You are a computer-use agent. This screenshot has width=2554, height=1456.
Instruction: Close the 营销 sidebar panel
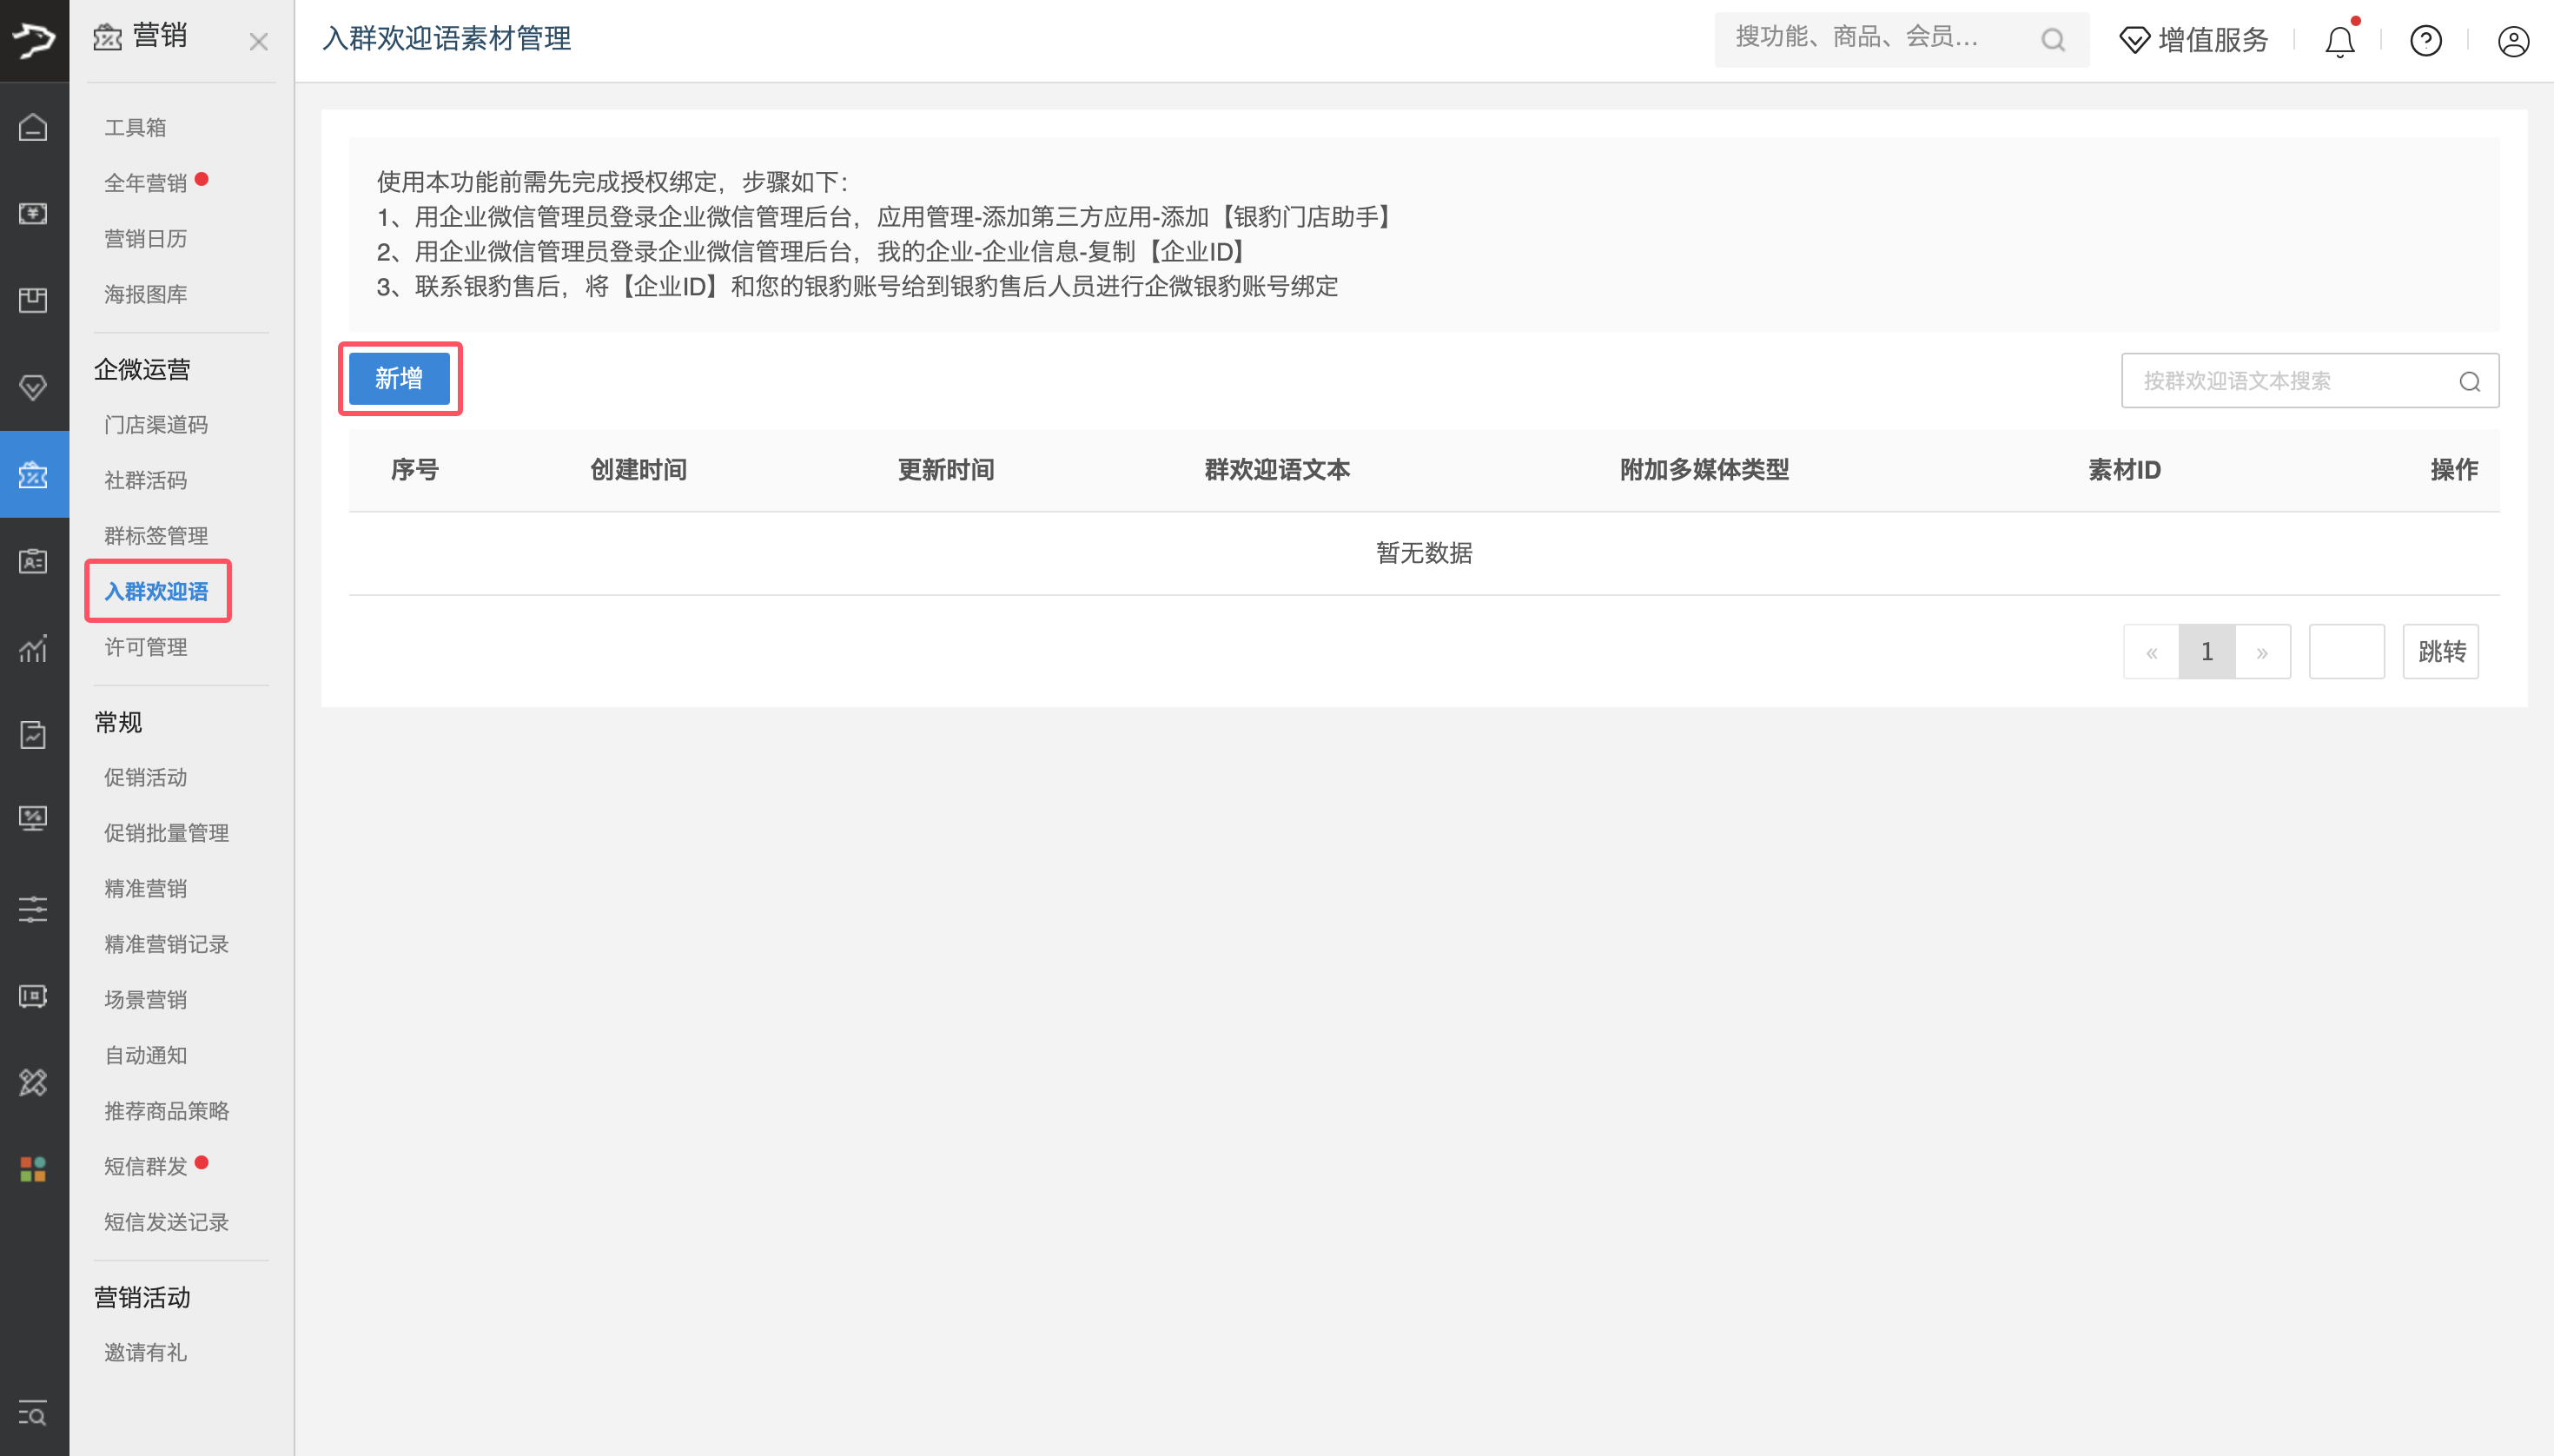point(259,42)
